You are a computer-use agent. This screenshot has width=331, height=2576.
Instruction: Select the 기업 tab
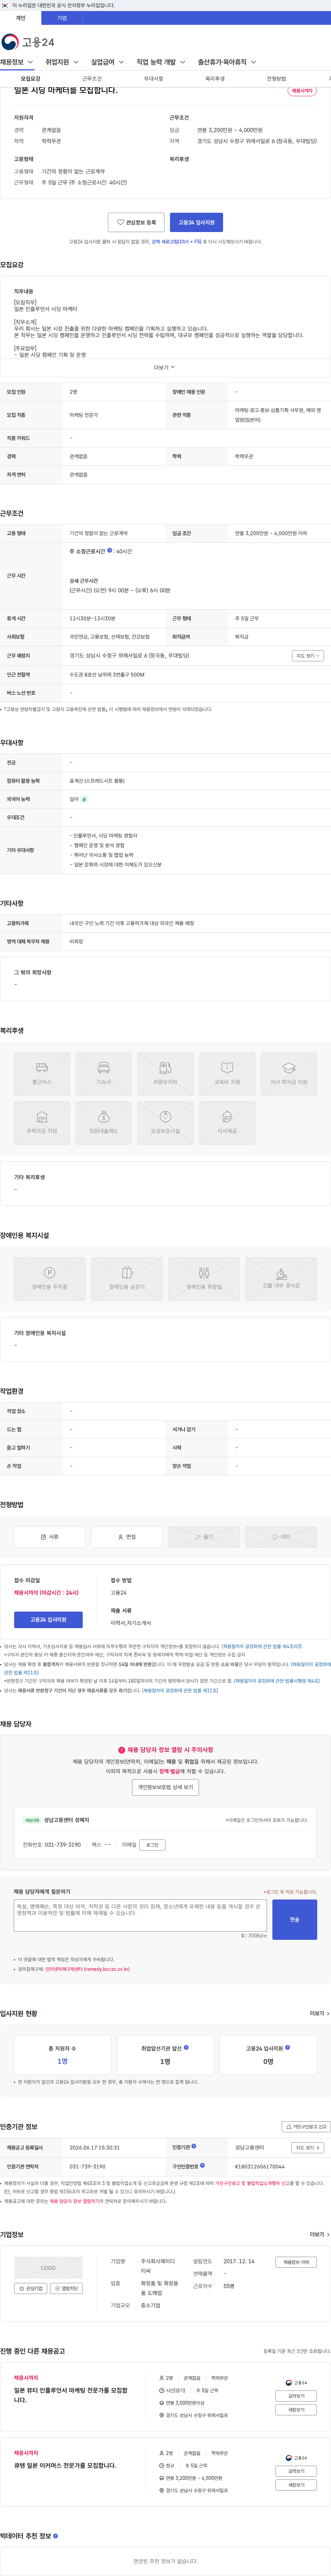tap(62, 18)
